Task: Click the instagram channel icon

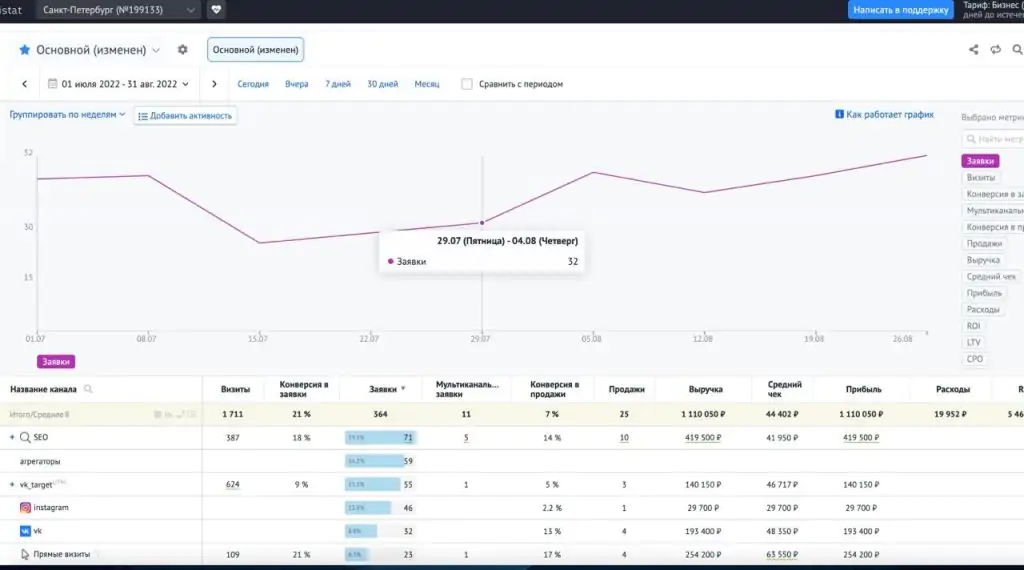Action: coord(25,507)
